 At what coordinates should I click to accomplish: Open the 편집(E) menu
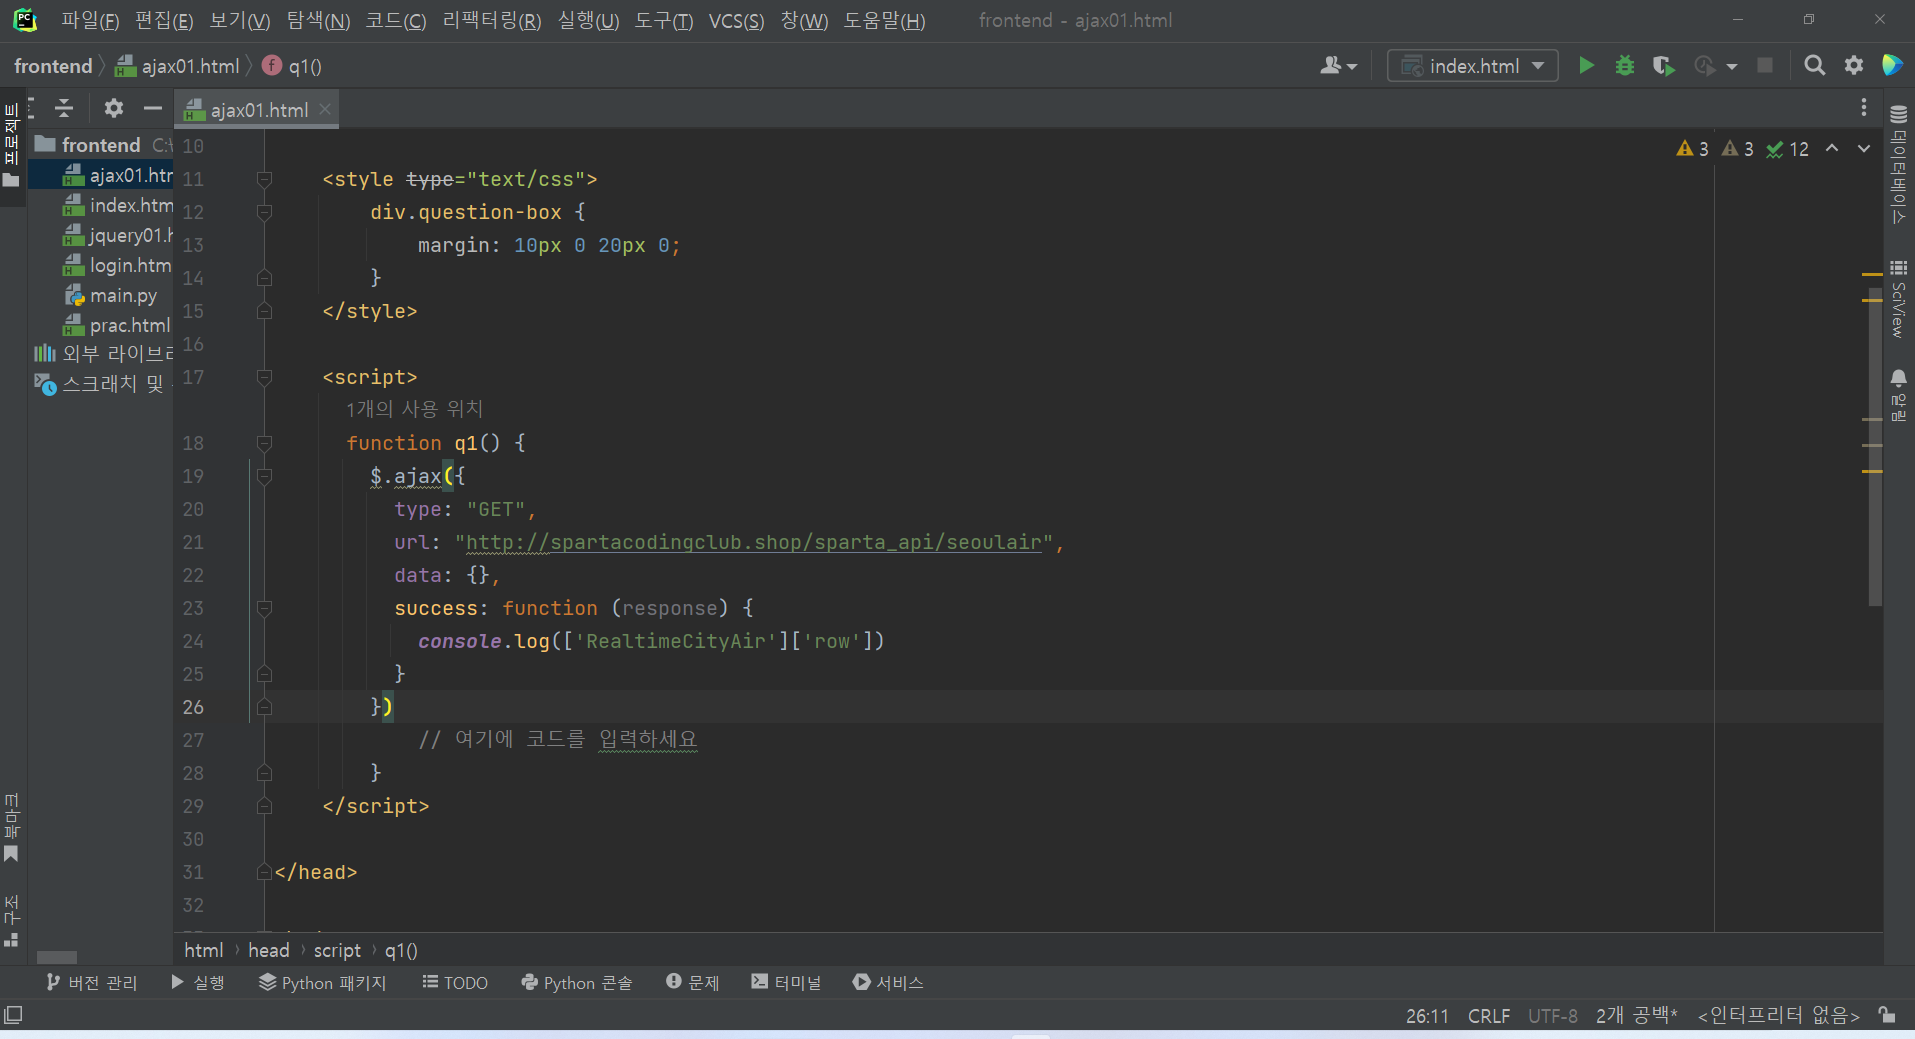[x=164, y=21]
